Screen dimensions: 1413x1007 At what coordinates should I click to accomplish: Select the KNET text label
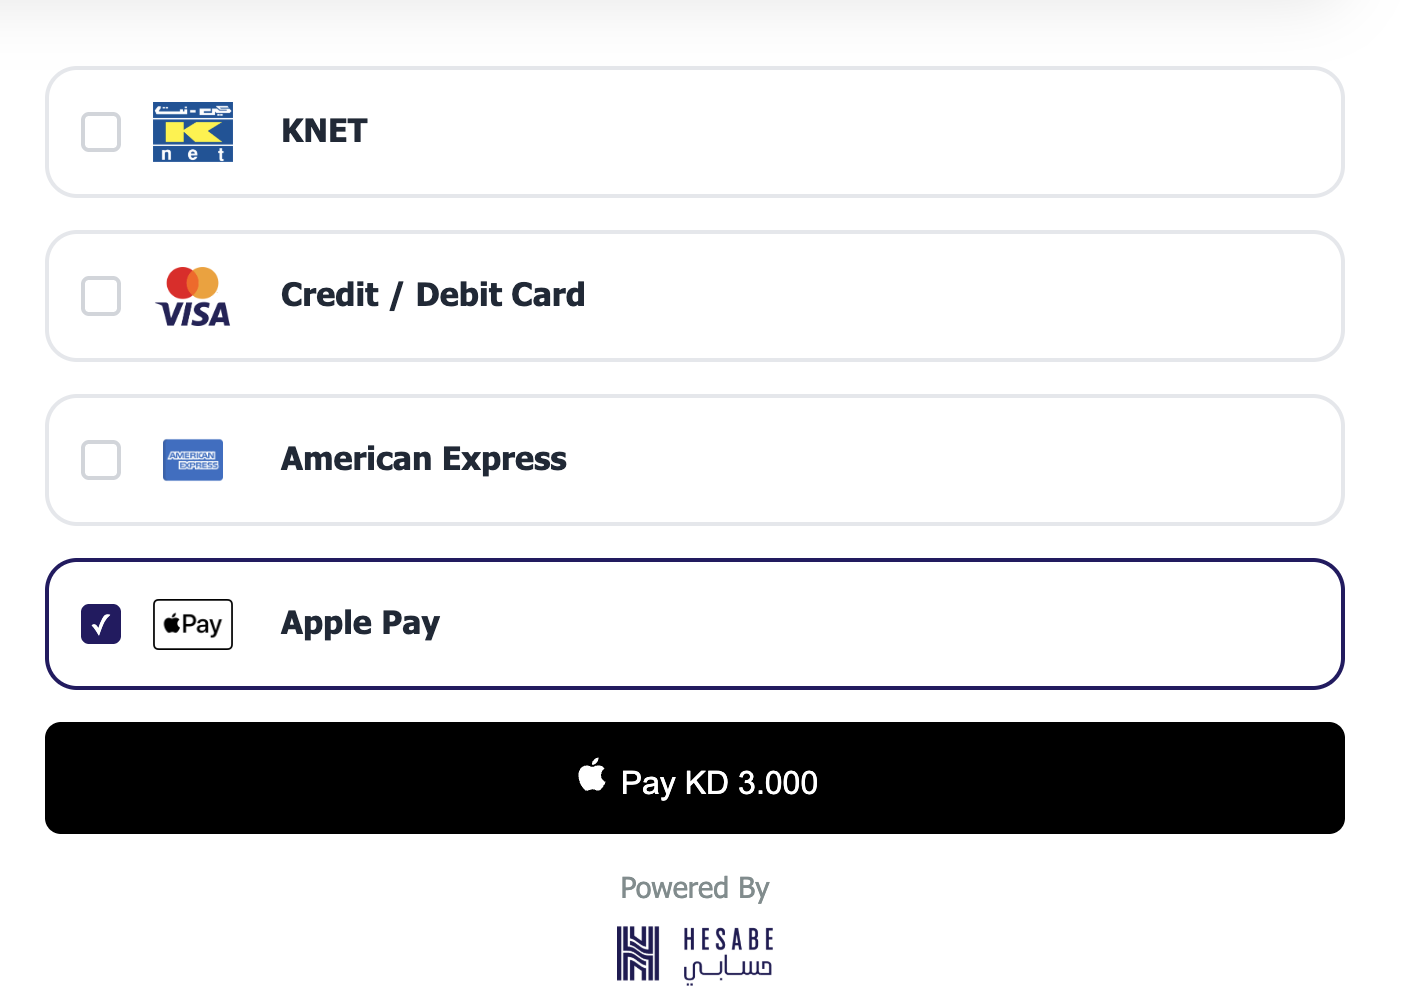pyautogui.click(x=324, y=131)
